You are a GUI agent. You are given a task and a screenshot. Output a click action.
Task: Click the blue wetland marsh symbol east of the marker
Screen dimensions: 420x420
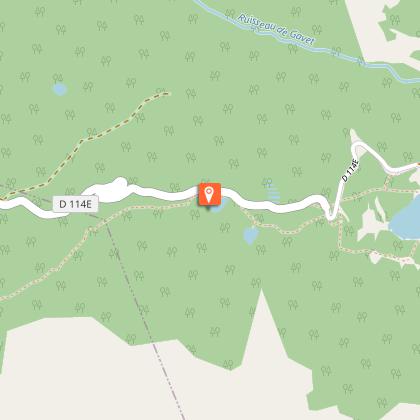(x=273, y=192)
